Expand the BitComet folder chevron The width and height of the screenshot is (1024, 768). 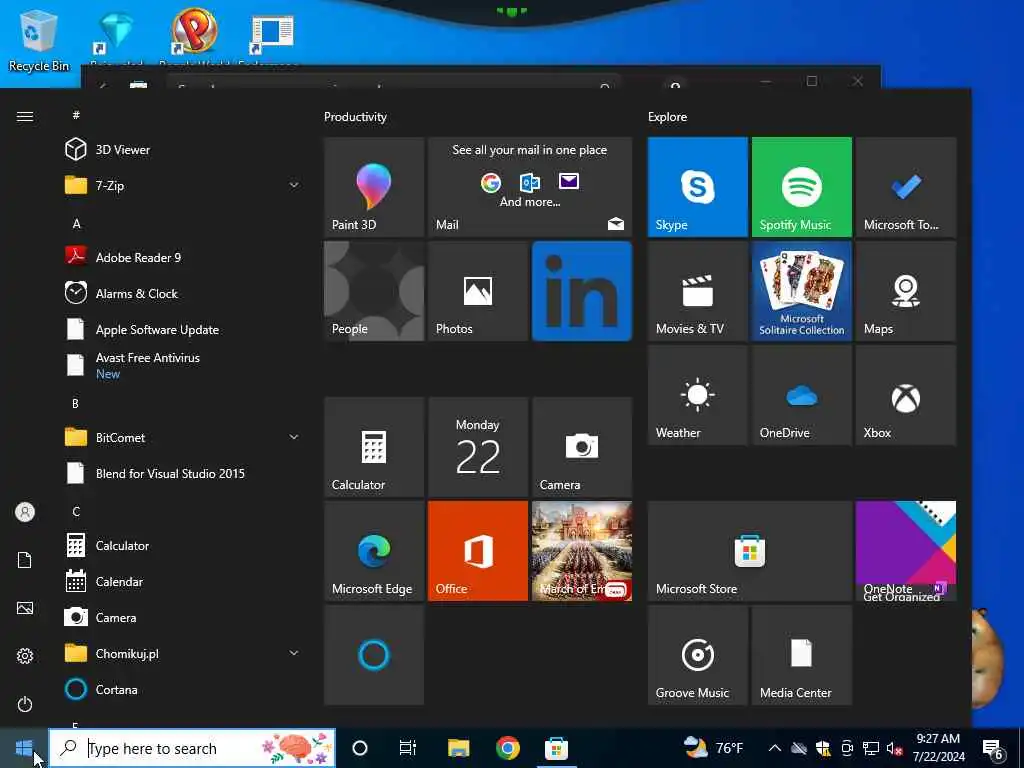point(294,437)
